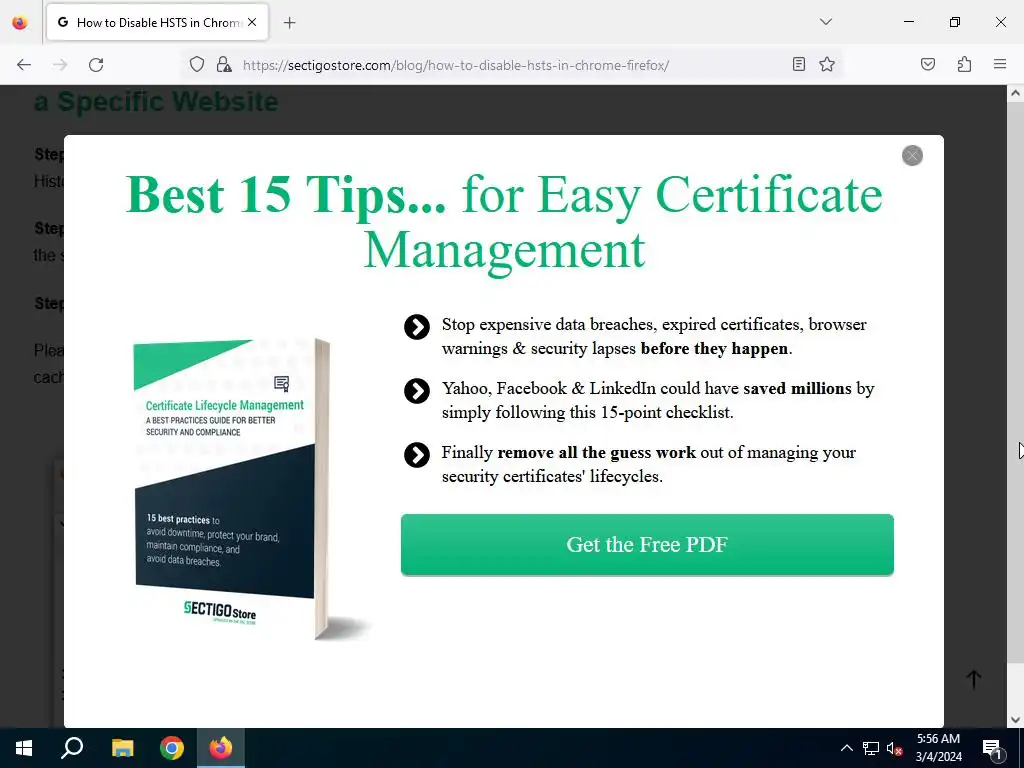
Task: Open the notification center
Action: click(991, 748)
